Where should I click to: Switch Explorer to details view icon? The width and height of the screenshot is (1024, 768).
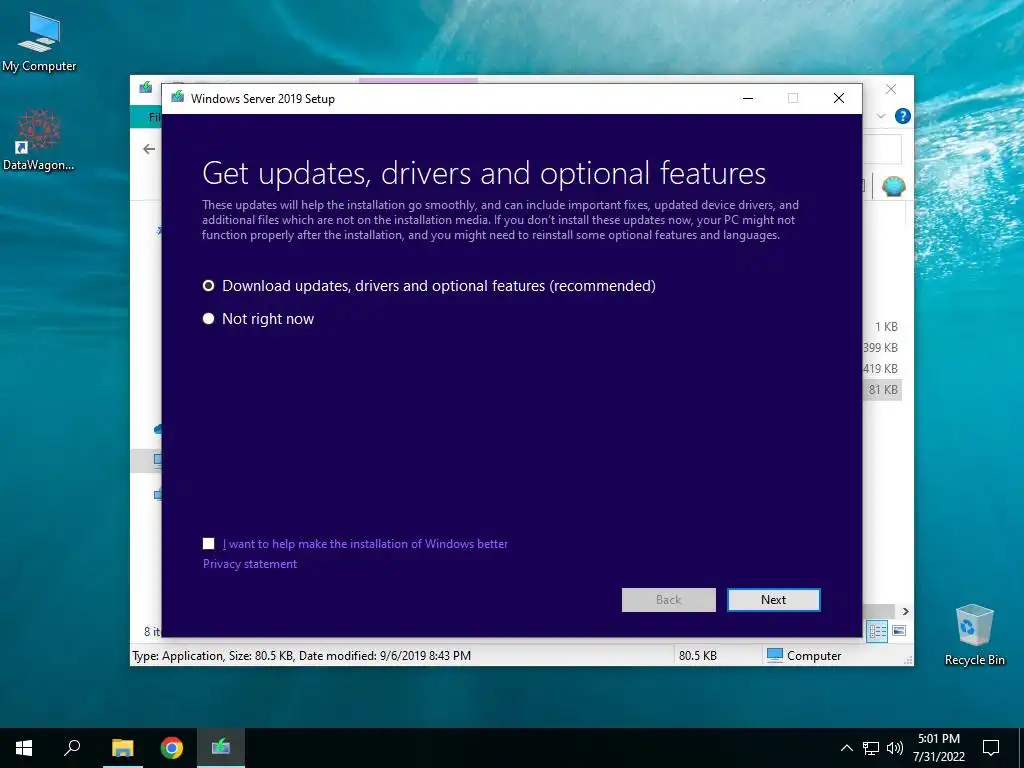[877, 631]
